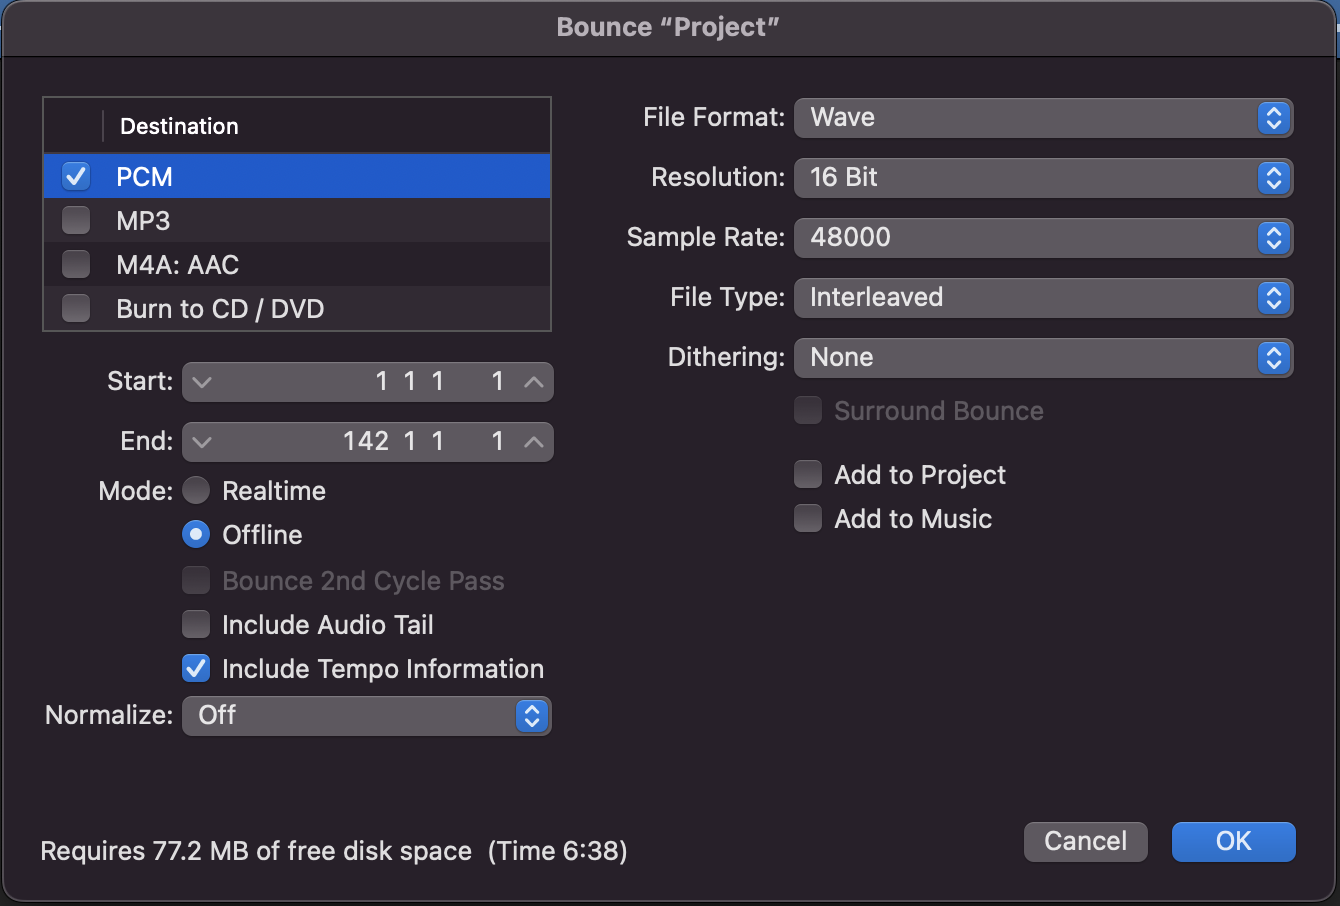Uncheck the PCM destination checkbox
The height and width of the screenshot is (906, 1340).
(76, 176)
